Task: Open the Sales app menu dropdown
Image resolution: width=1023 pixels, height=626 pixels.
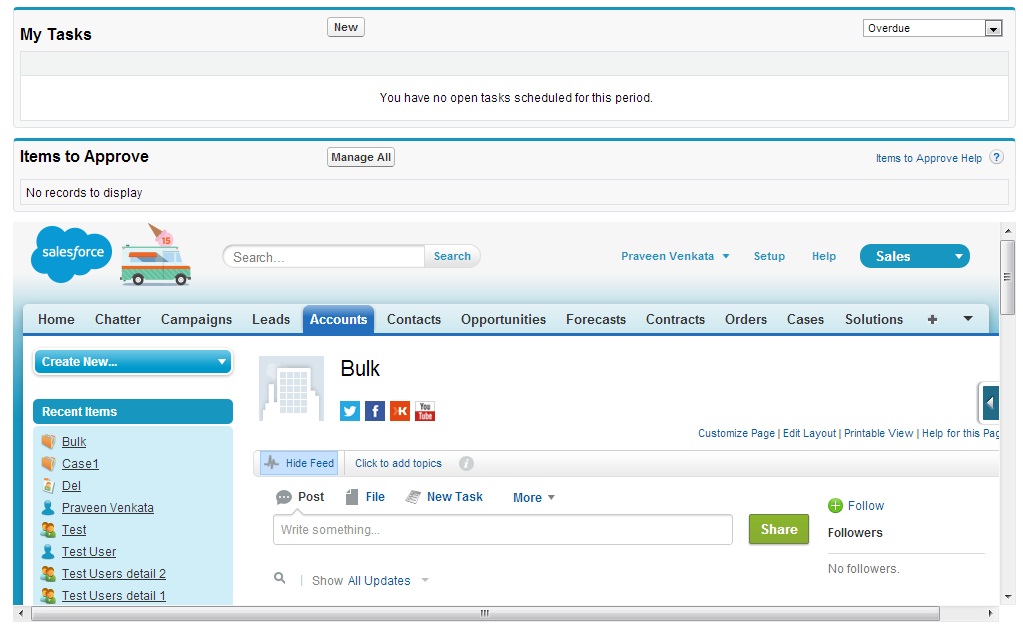Action: click(915, 257)
